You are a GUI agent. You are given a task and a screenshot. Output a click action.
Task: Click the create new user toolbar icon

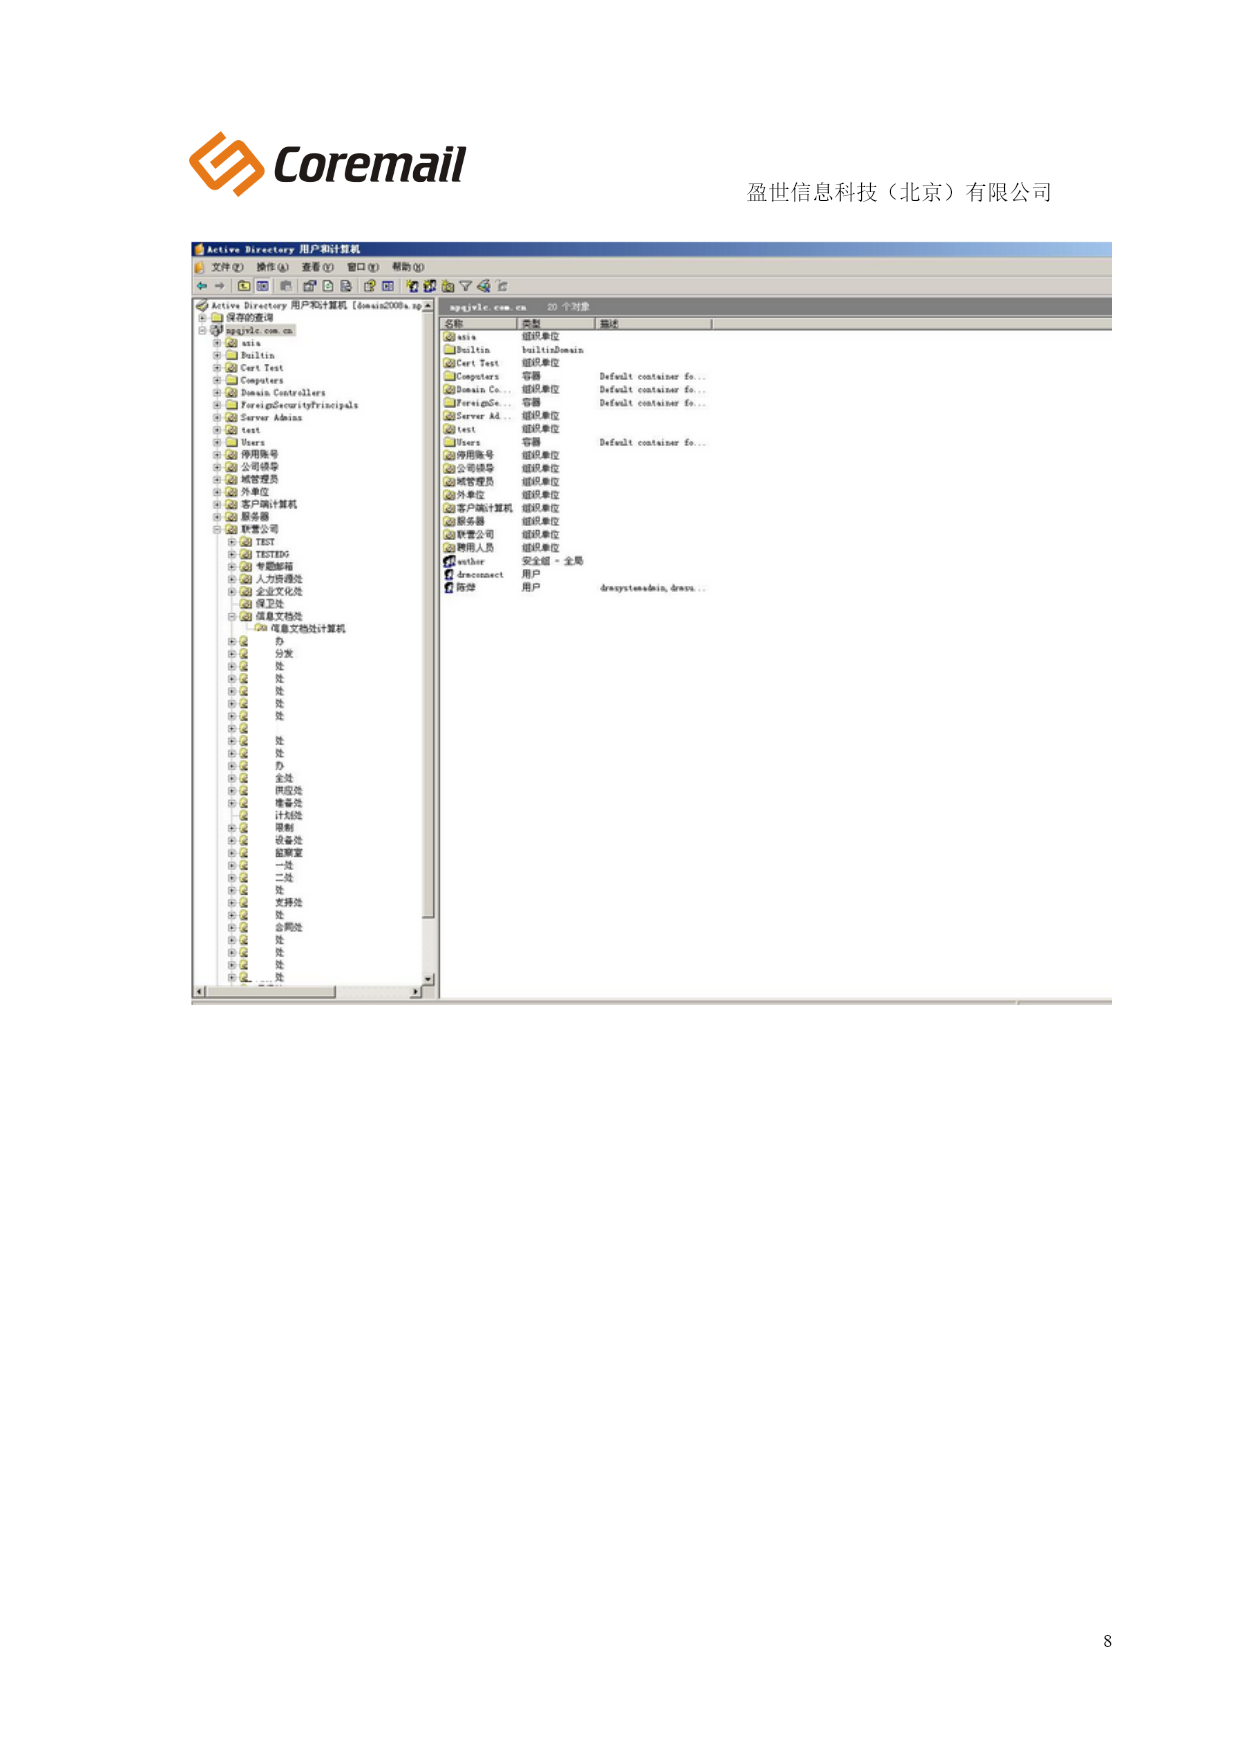click(x=412, y=286)
